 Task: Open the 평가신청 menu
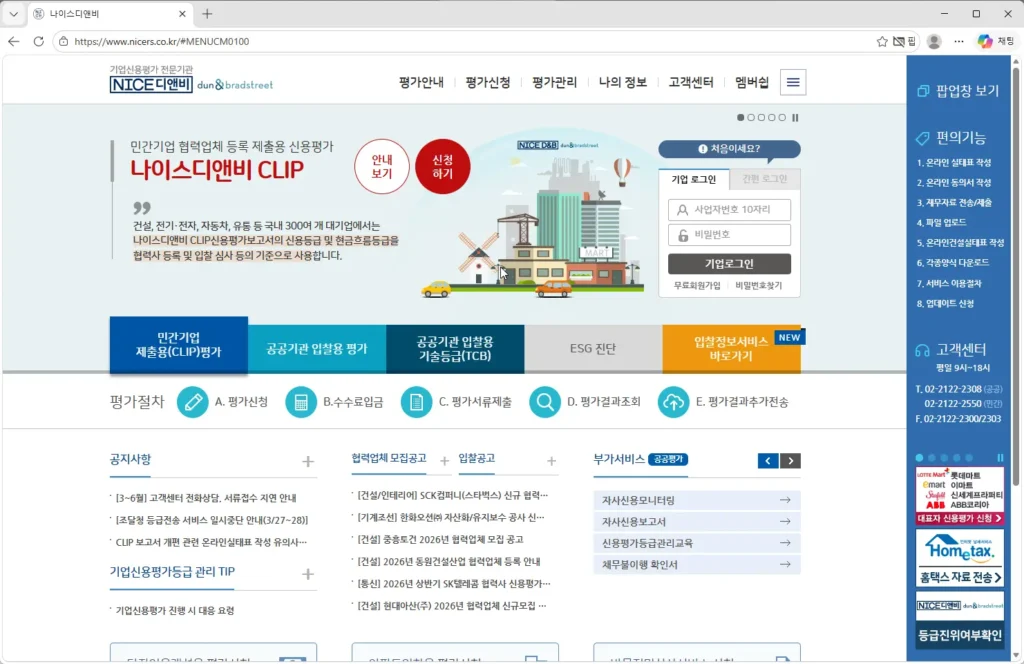point(488,82)
